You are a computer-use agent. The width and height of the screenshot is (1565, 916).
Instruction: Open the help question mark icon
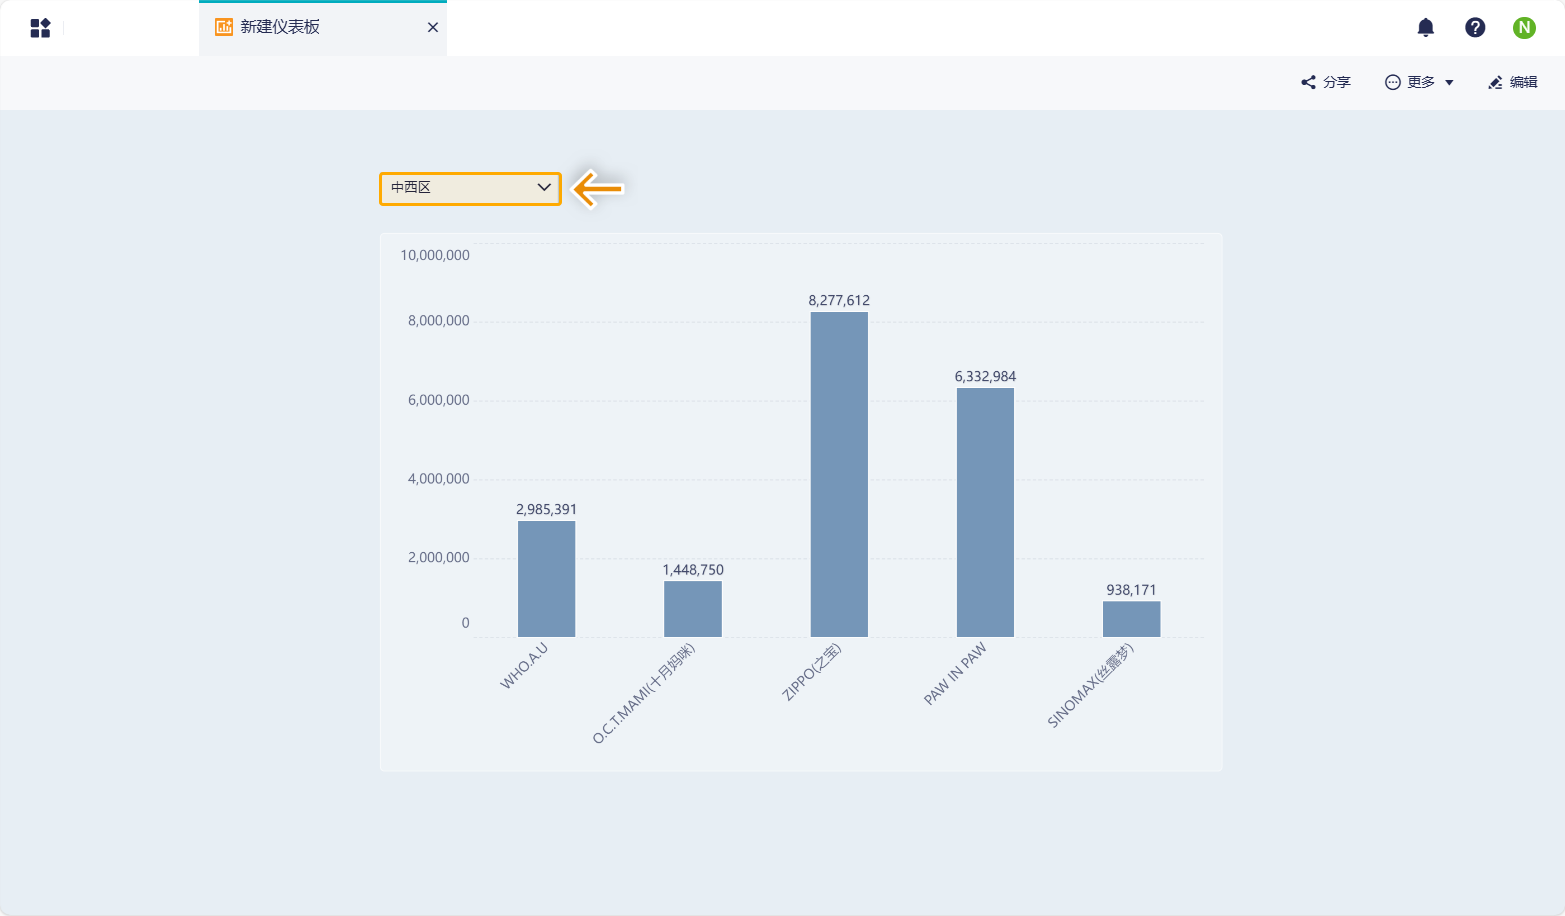coord(1475,28)
